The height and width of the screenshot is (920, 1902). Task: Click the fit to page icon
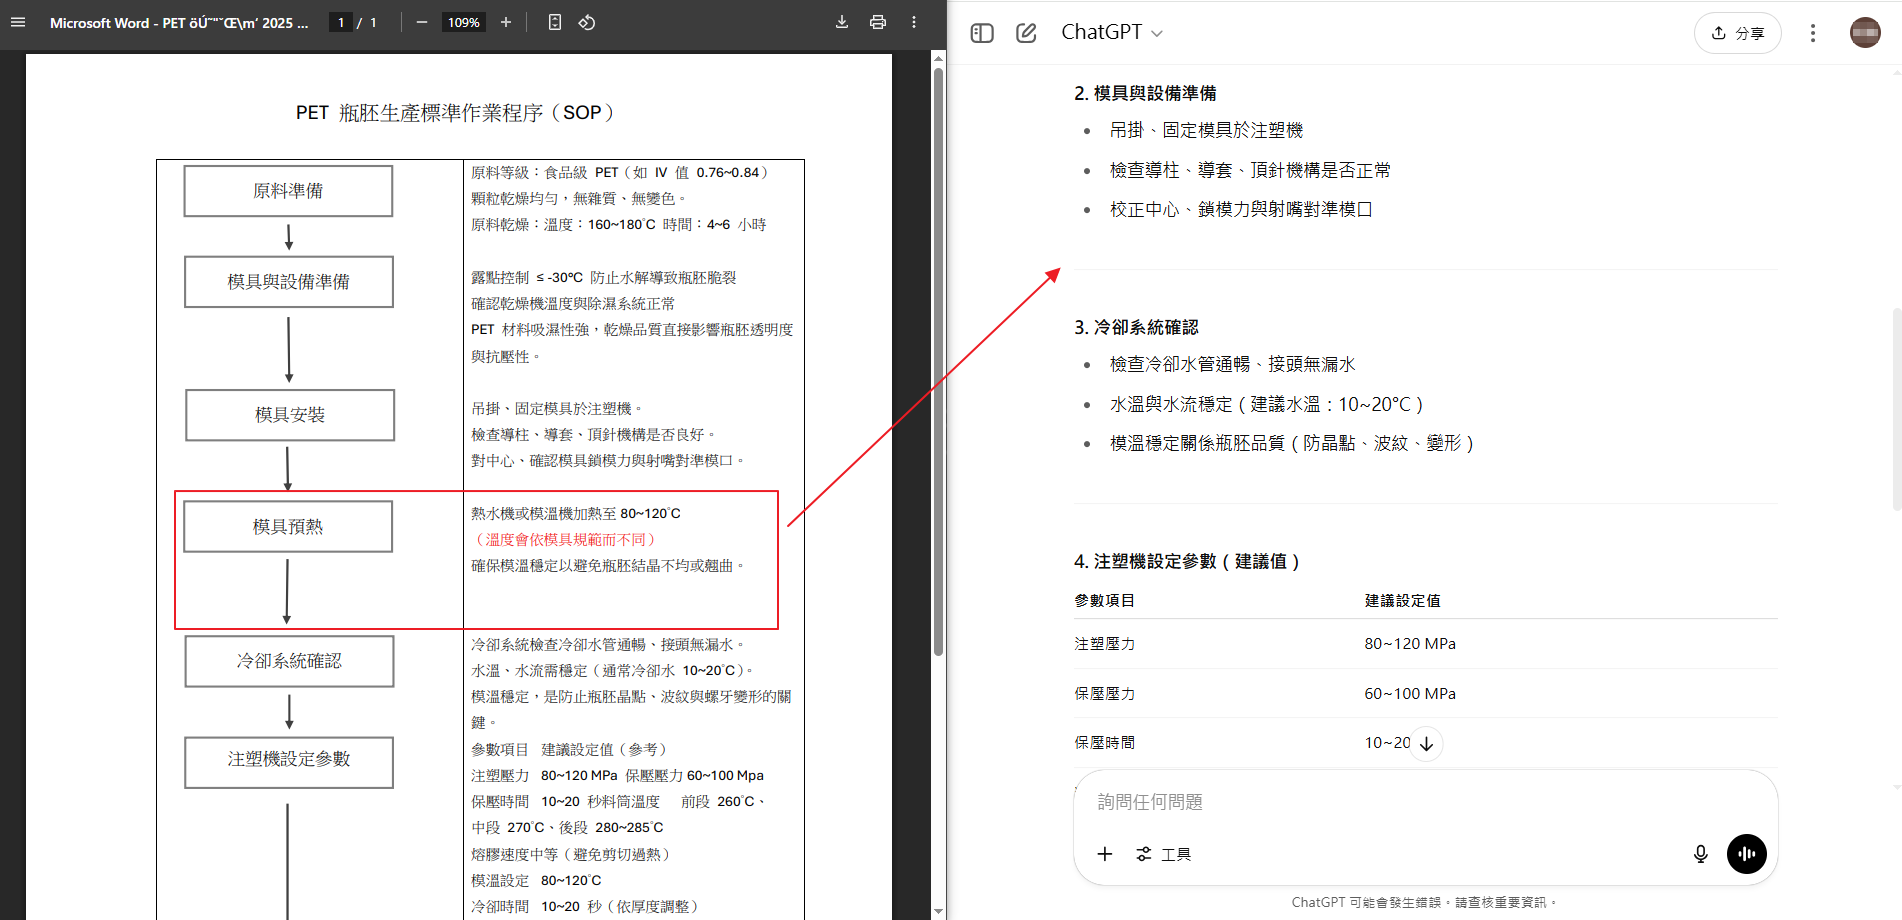click(555, 22)
